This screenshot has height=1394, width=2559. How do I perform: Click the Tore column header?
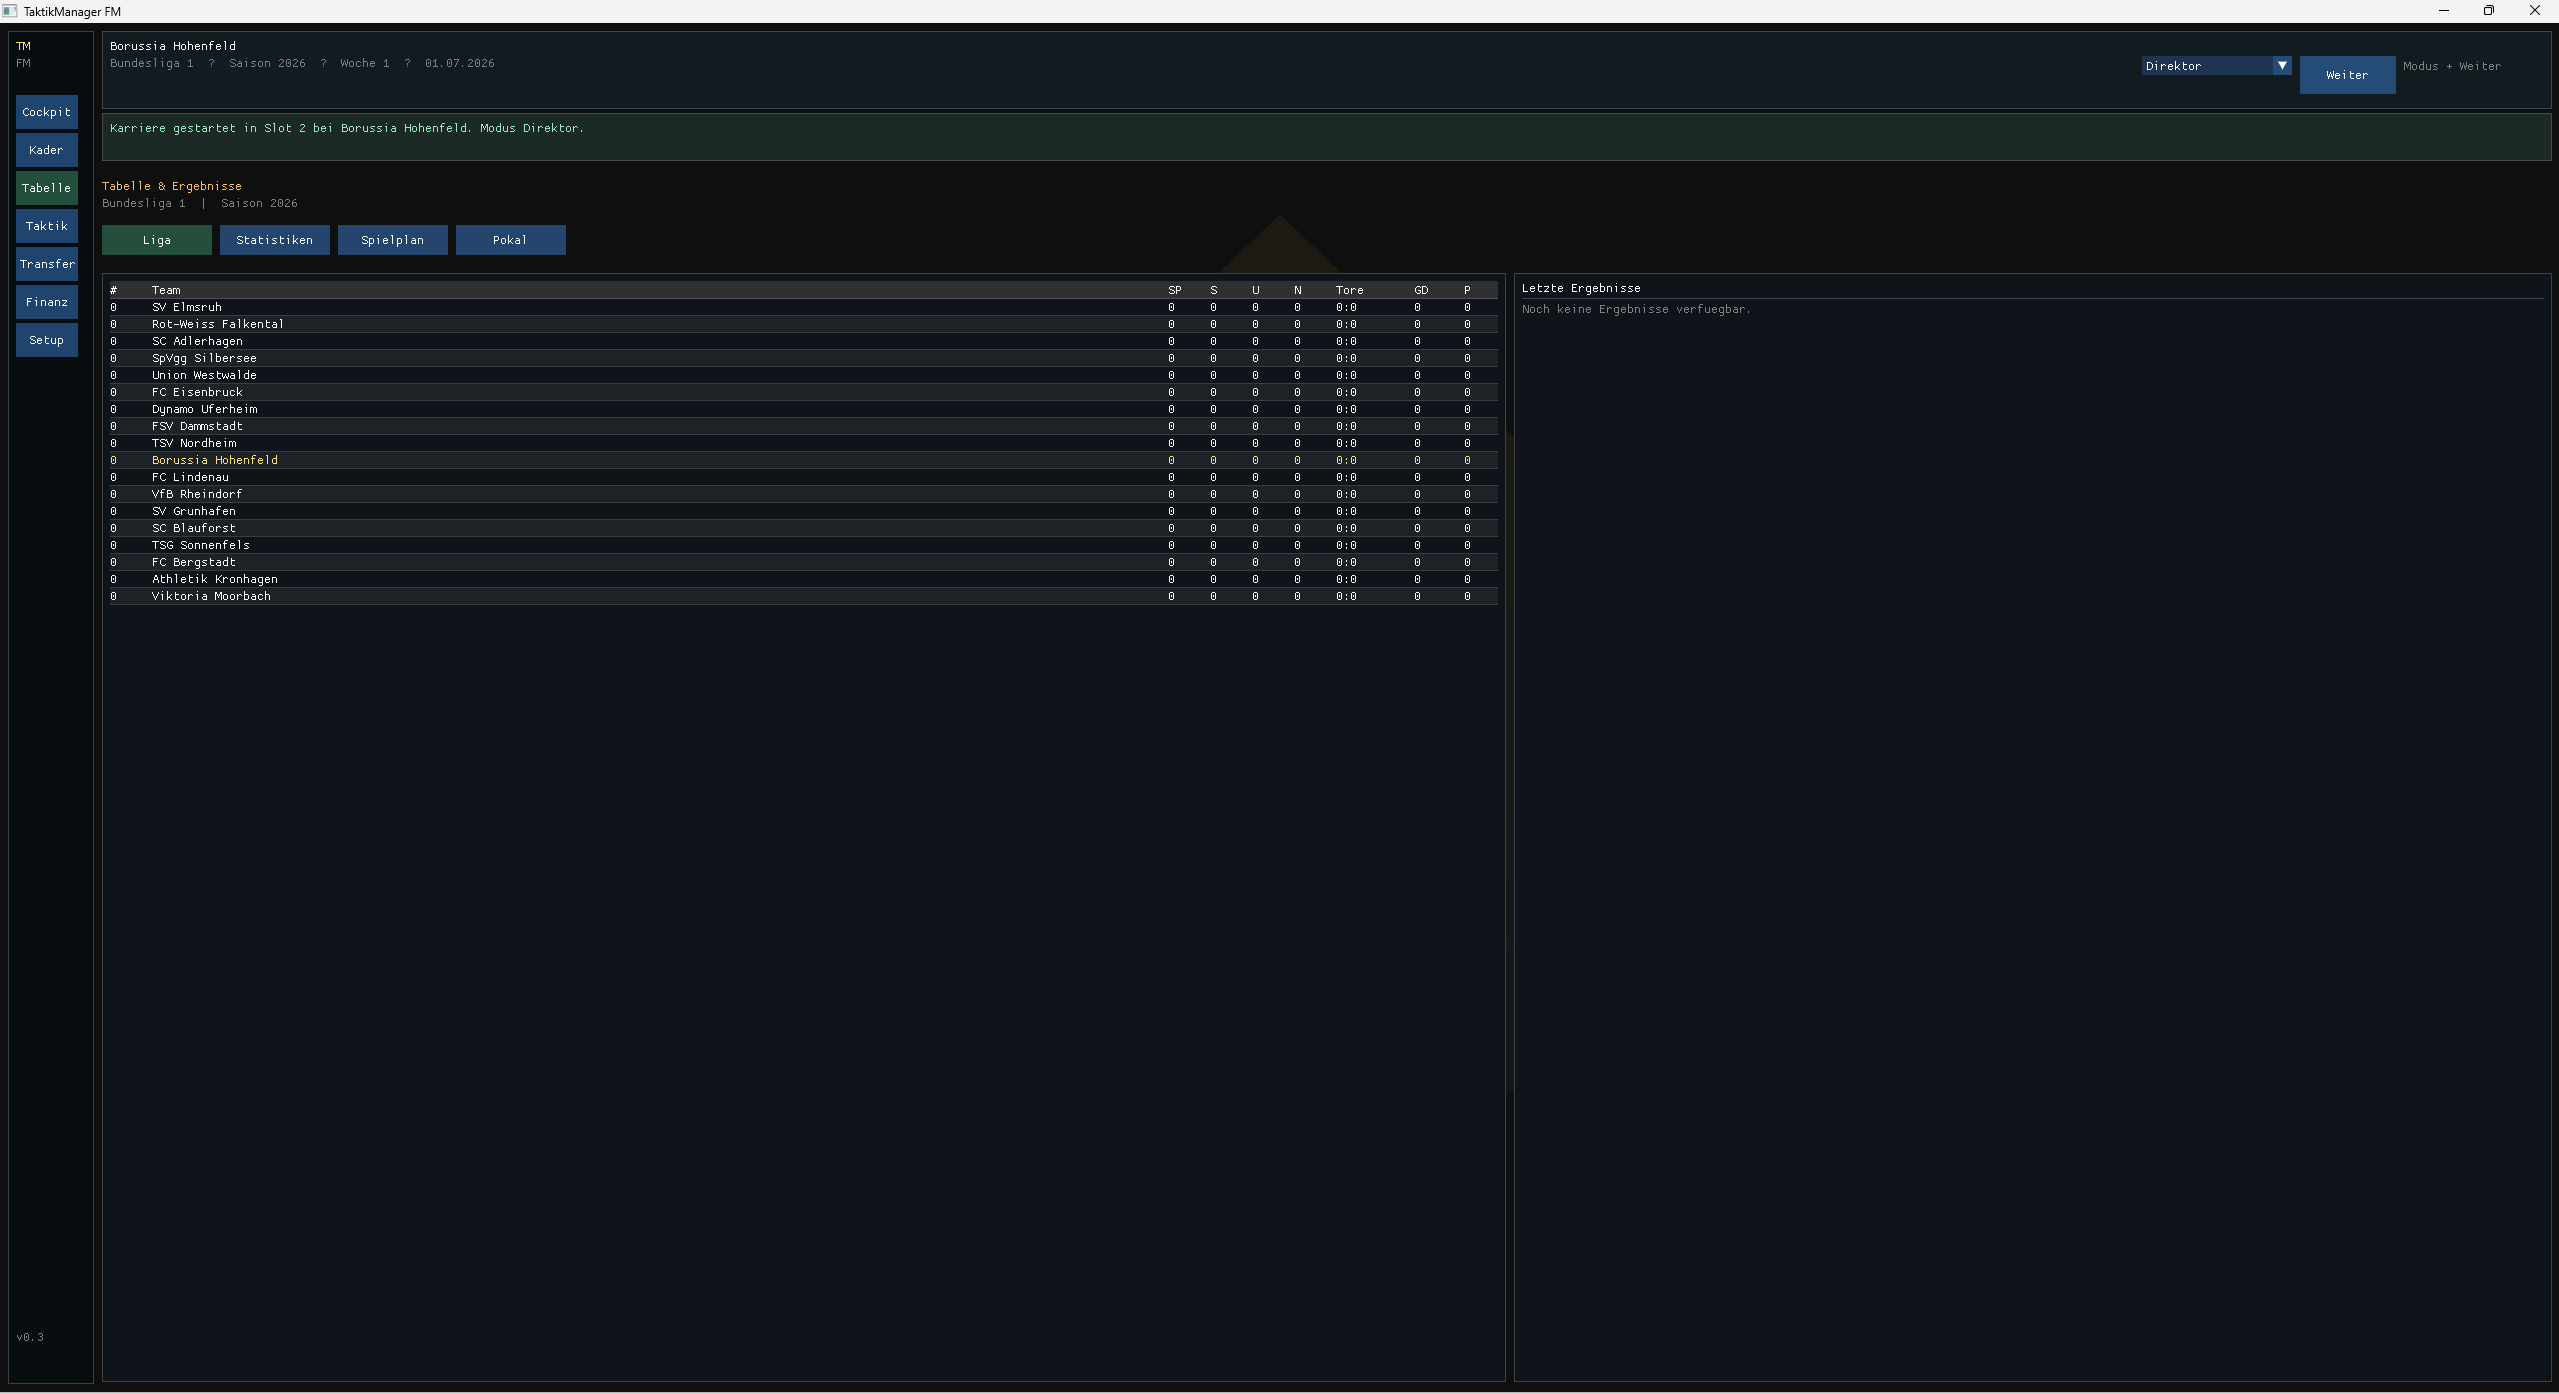1348,290
